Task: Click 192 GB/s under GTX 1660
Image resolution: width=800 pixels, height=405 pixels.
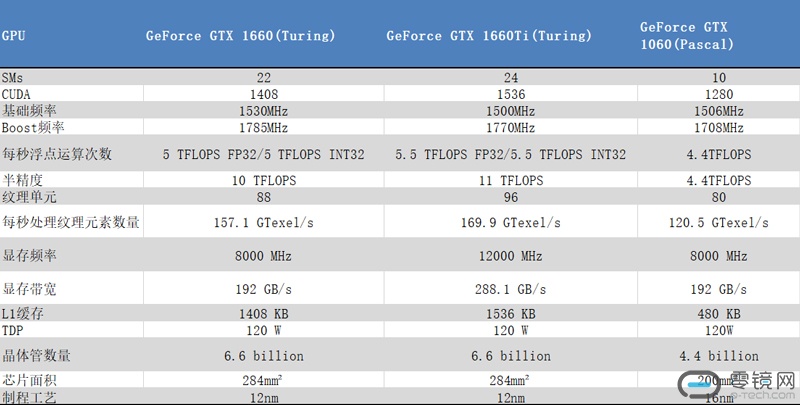Action: 264,289
